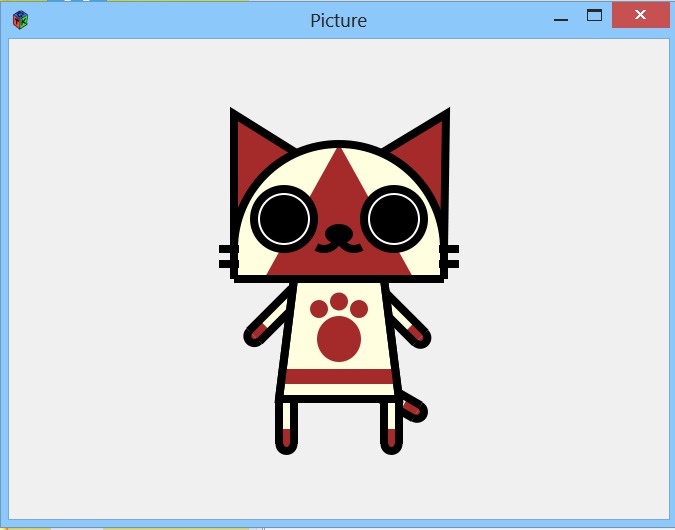The image size is (675, 530).
Task: Maximize the Picture window
Action: pos(594,16)
